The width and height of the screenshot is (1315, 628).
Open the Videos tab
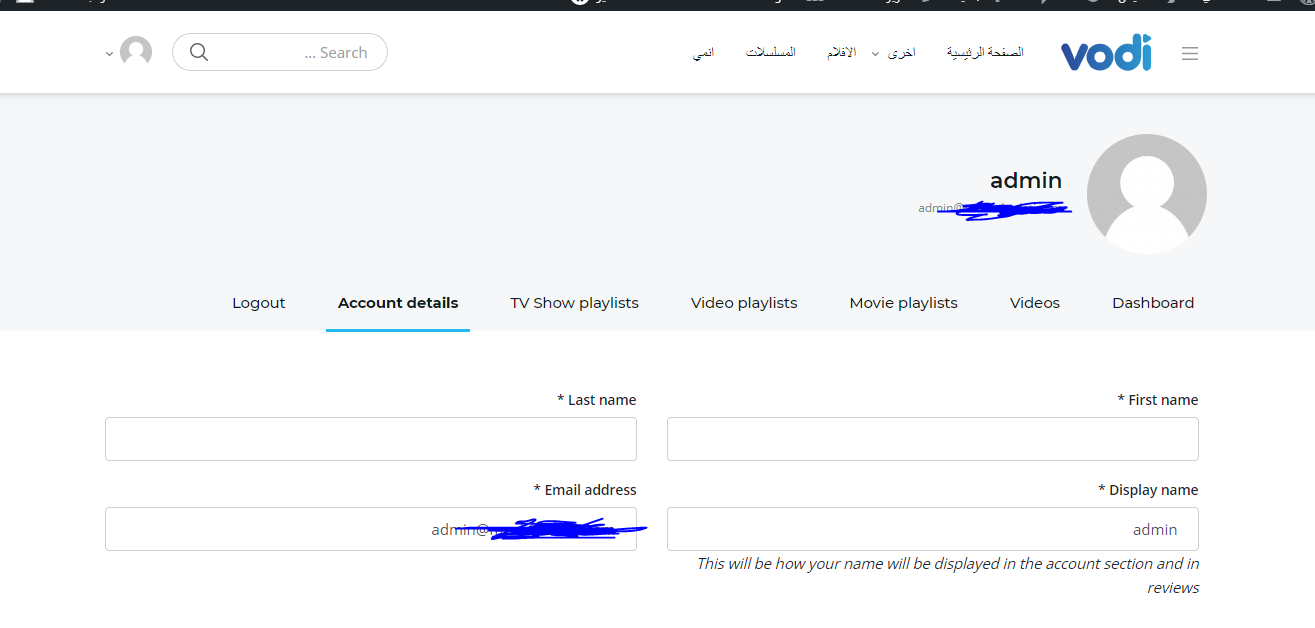click(x=1034, y=303)
